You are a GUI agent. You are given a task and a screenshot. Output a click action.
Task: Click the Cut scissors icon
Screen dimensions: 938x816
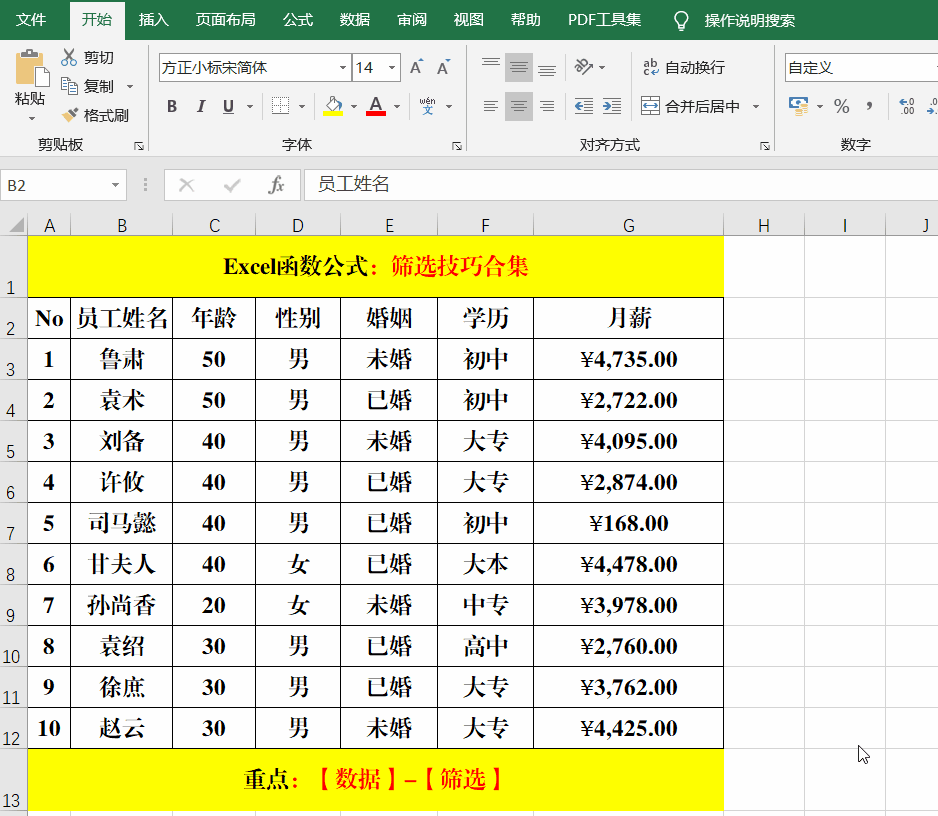coord(69,57)
